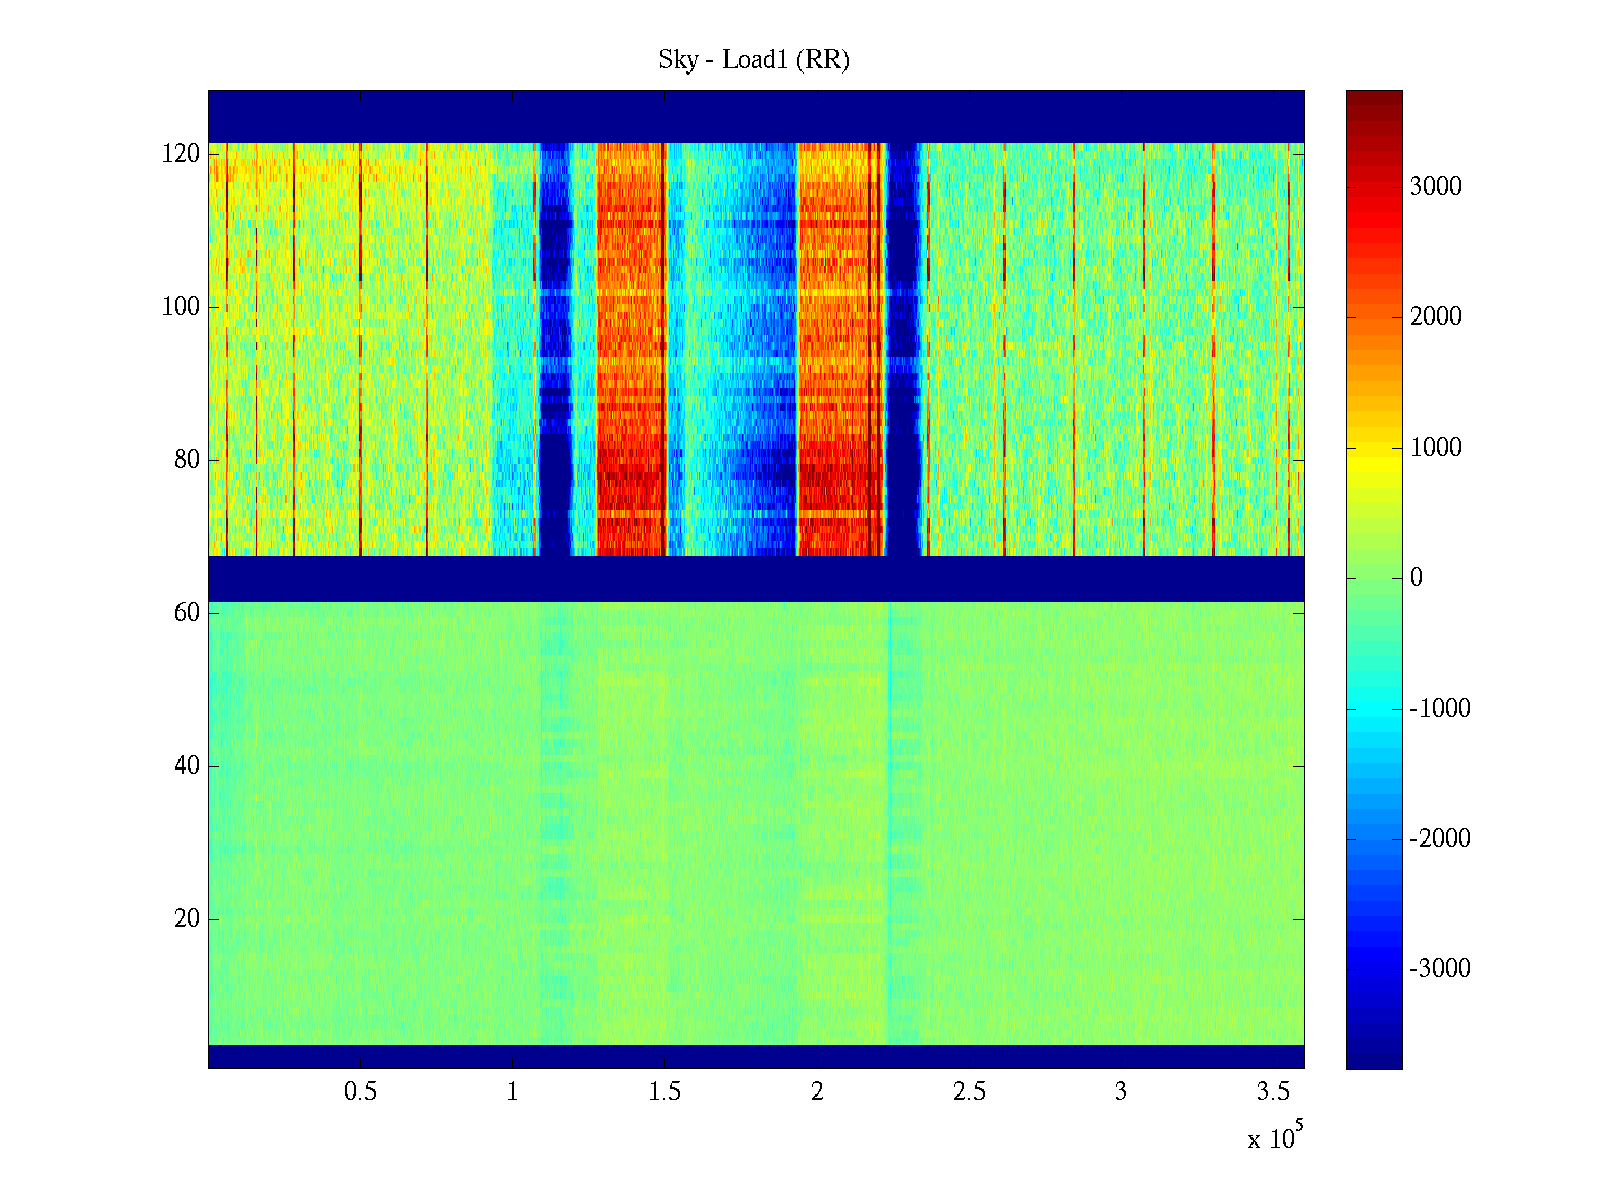Screen dimensions: 1600x1200
Task: Click the plot title 'Sky - Load1 (RR)'
Action: (754, 60)
